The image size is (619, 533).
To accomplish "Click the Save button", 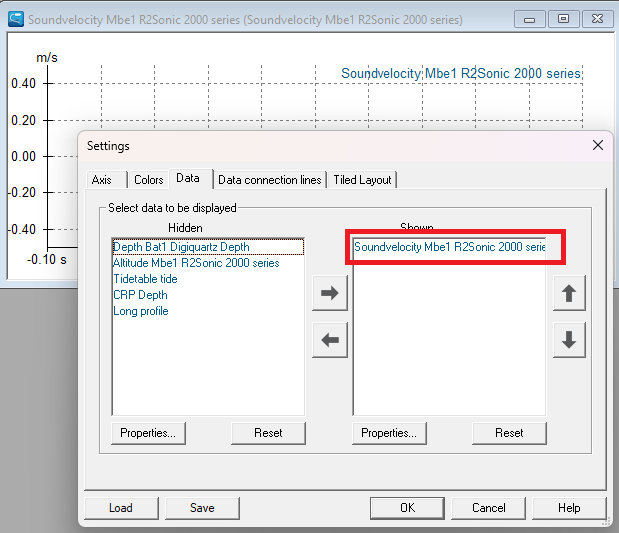I will 202,508.
